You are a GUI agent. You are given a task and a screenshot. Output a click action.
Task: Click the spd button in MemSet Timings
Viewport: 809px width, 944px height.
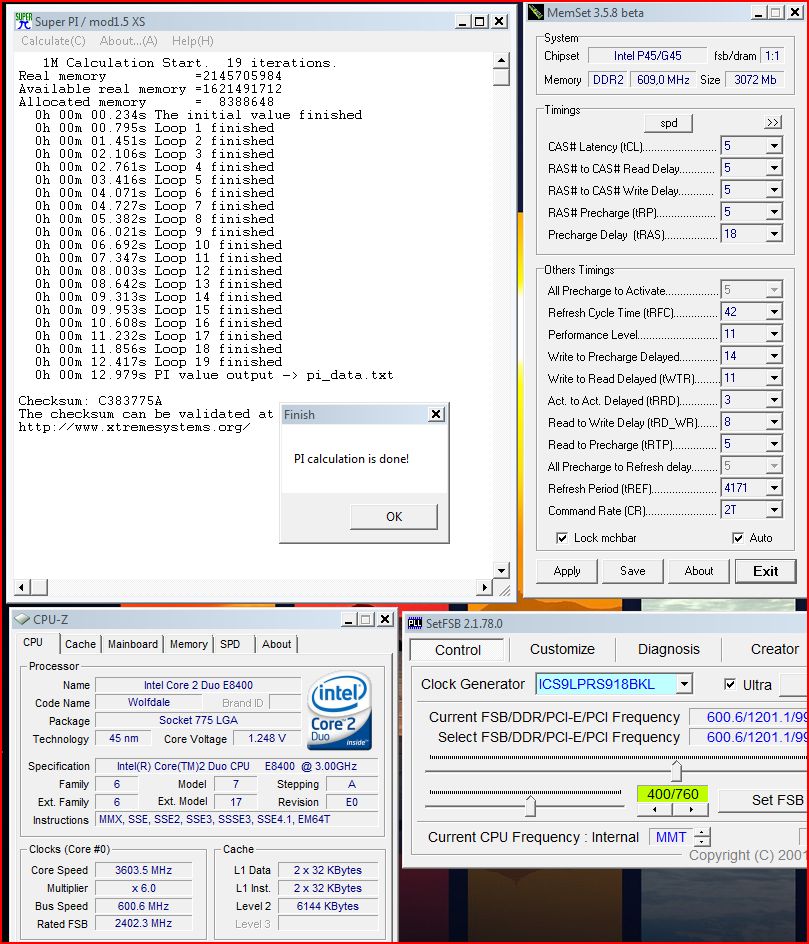pos(669,123)
